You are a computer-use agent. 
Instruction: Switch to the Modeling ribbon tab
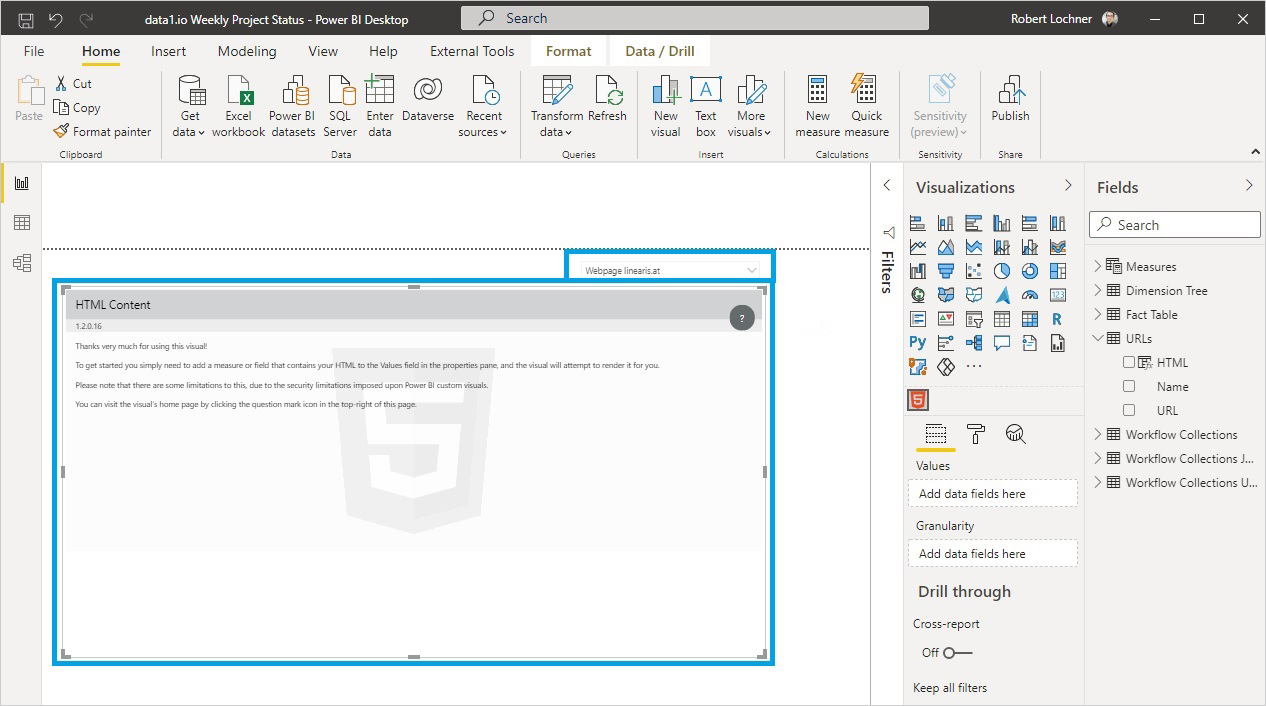[246, 51]
